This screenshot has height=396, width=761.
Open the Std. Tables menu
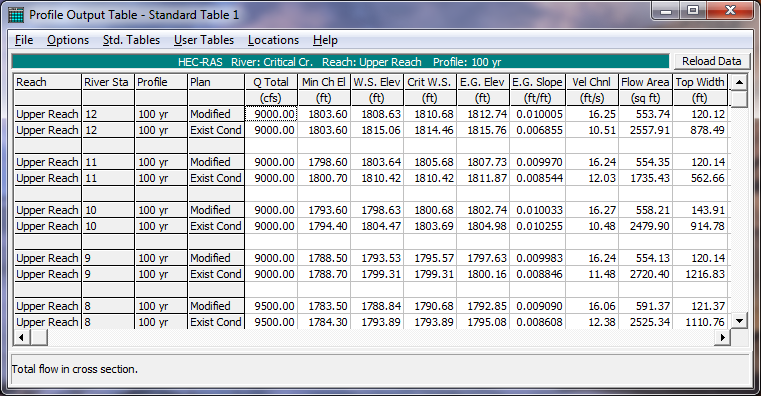[x=131, y=40]
